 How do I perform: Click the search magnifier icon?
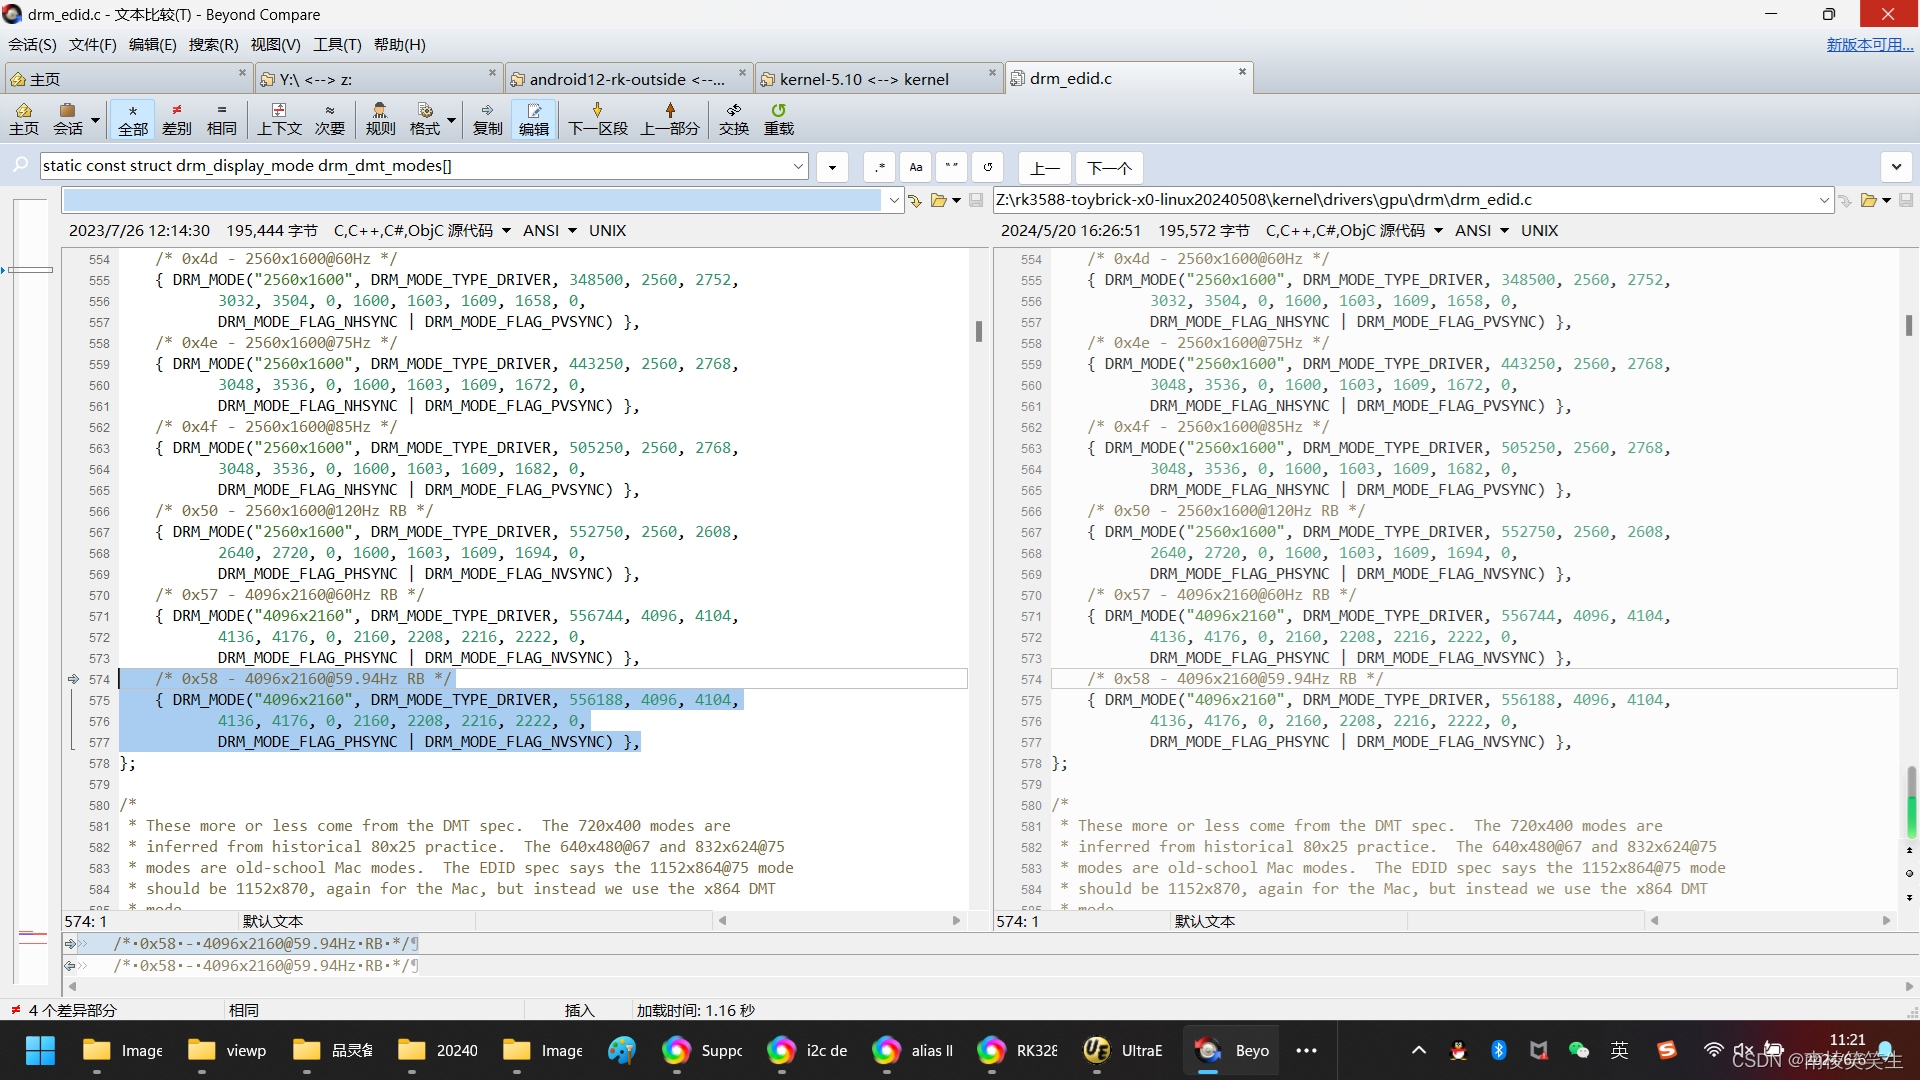pyautogui.click(x=20, y=166)
